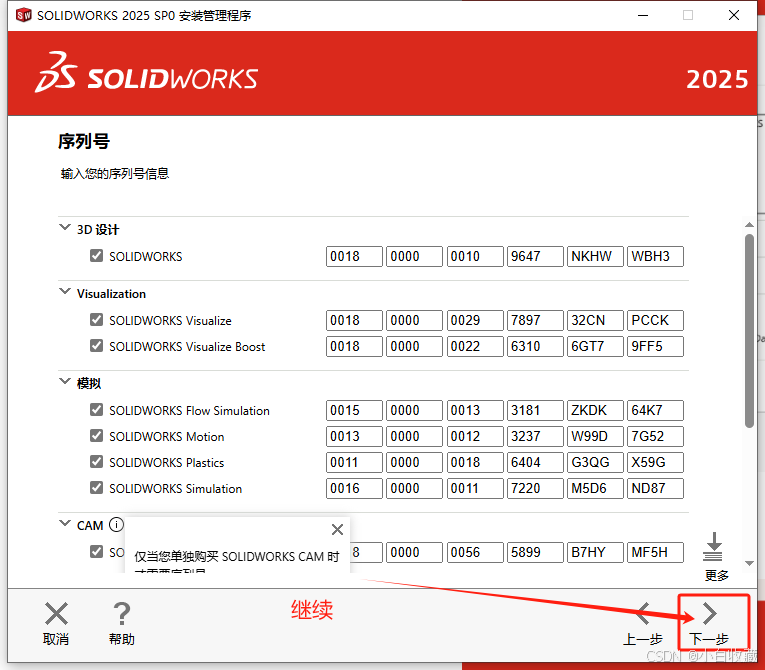Click the scrollbar up arrow

(749, 224)
